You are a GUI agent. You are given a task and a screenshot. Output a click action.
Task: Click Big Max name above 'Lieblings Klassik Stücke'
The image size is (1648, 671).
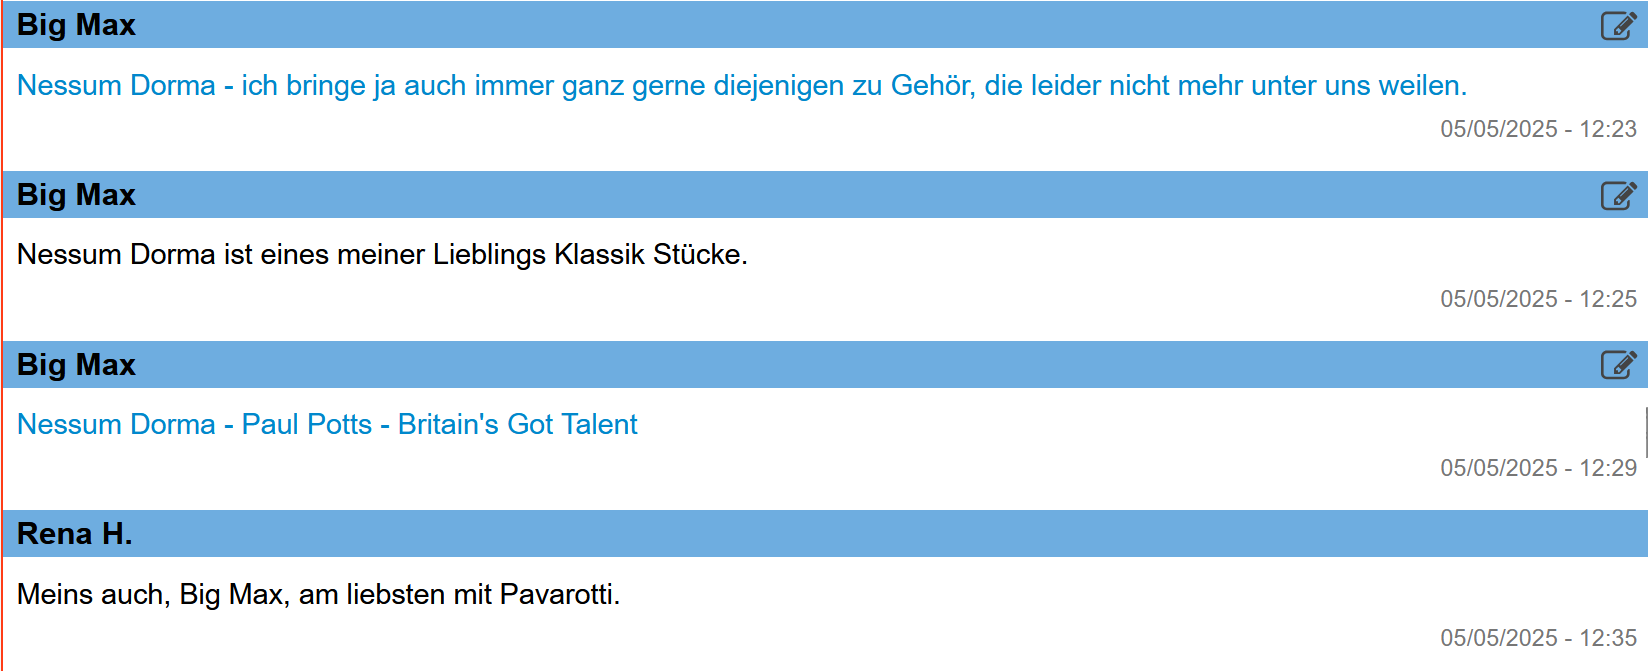tap(76, 195)
